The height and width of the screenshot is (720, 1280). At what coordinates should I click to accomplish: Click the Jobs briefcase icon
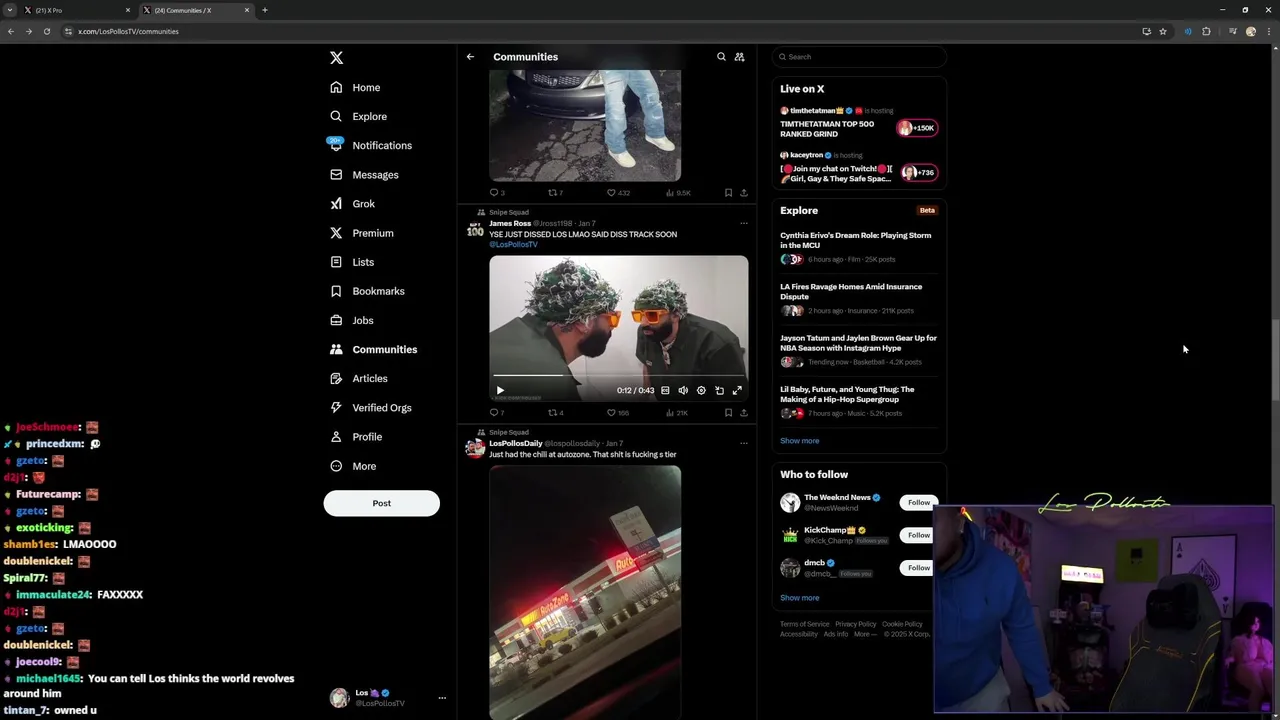[336, 320]
